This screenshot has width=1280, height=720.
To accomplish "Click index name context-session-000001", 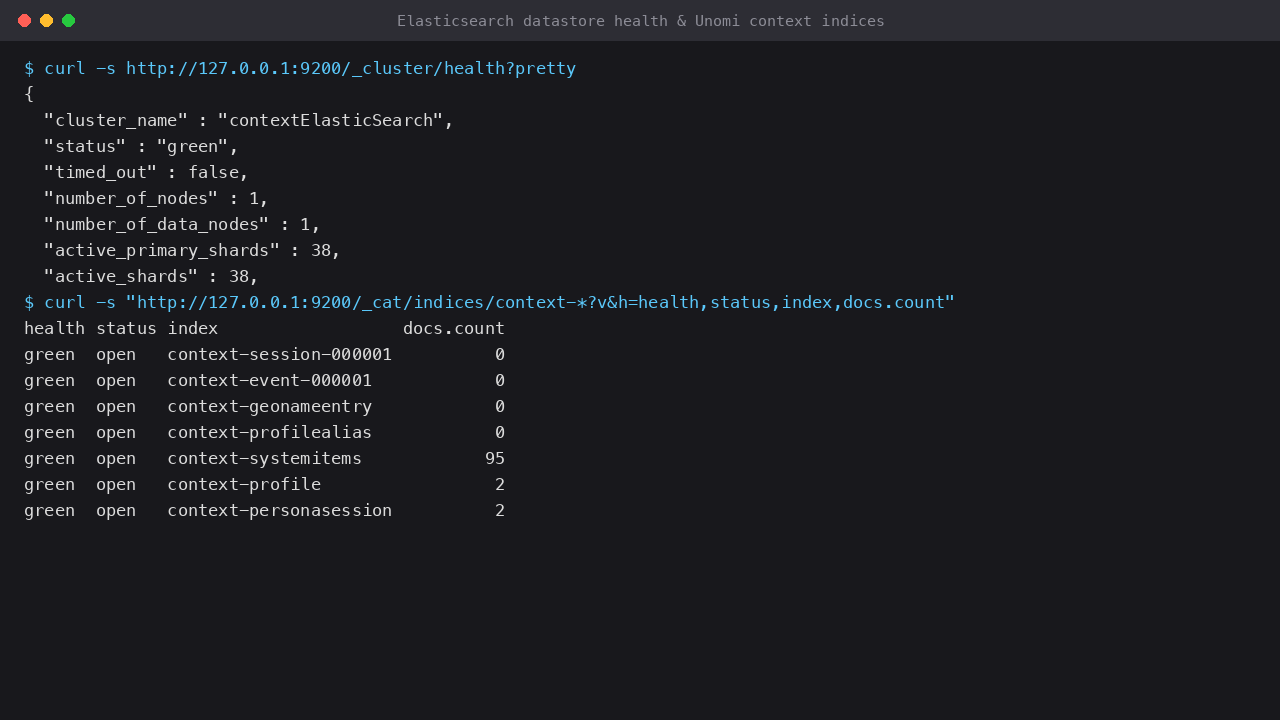I will [280, 354].
